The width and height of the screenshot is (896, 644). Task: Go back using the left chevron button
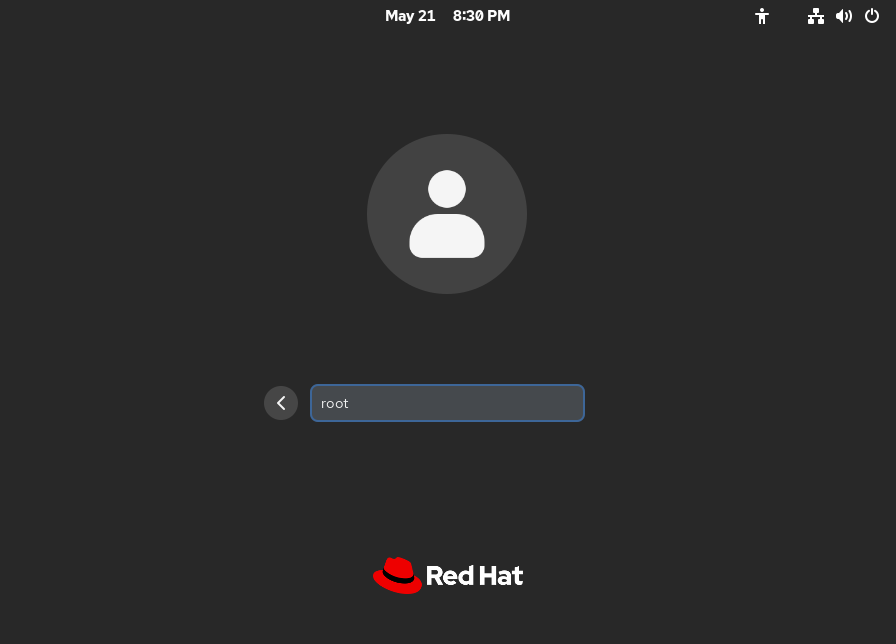281,403
